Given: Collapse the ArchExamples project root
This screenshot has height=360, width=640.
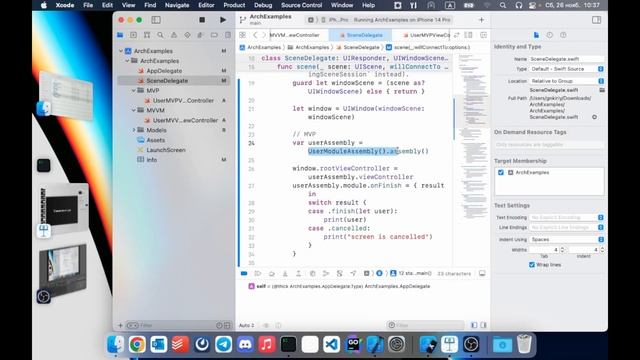Looking at the screenshot, I should point(121,51).
